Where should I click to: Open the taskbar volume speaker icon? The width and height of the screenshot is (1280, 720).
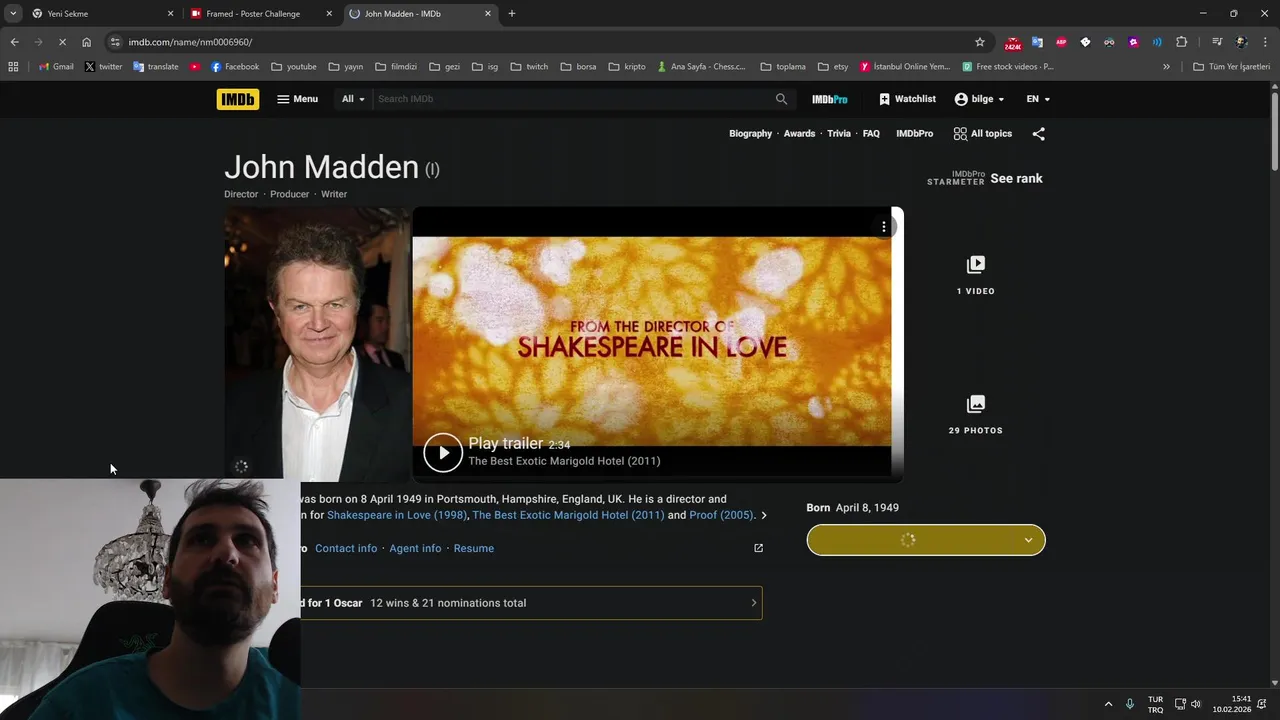tap(1195, 704)
